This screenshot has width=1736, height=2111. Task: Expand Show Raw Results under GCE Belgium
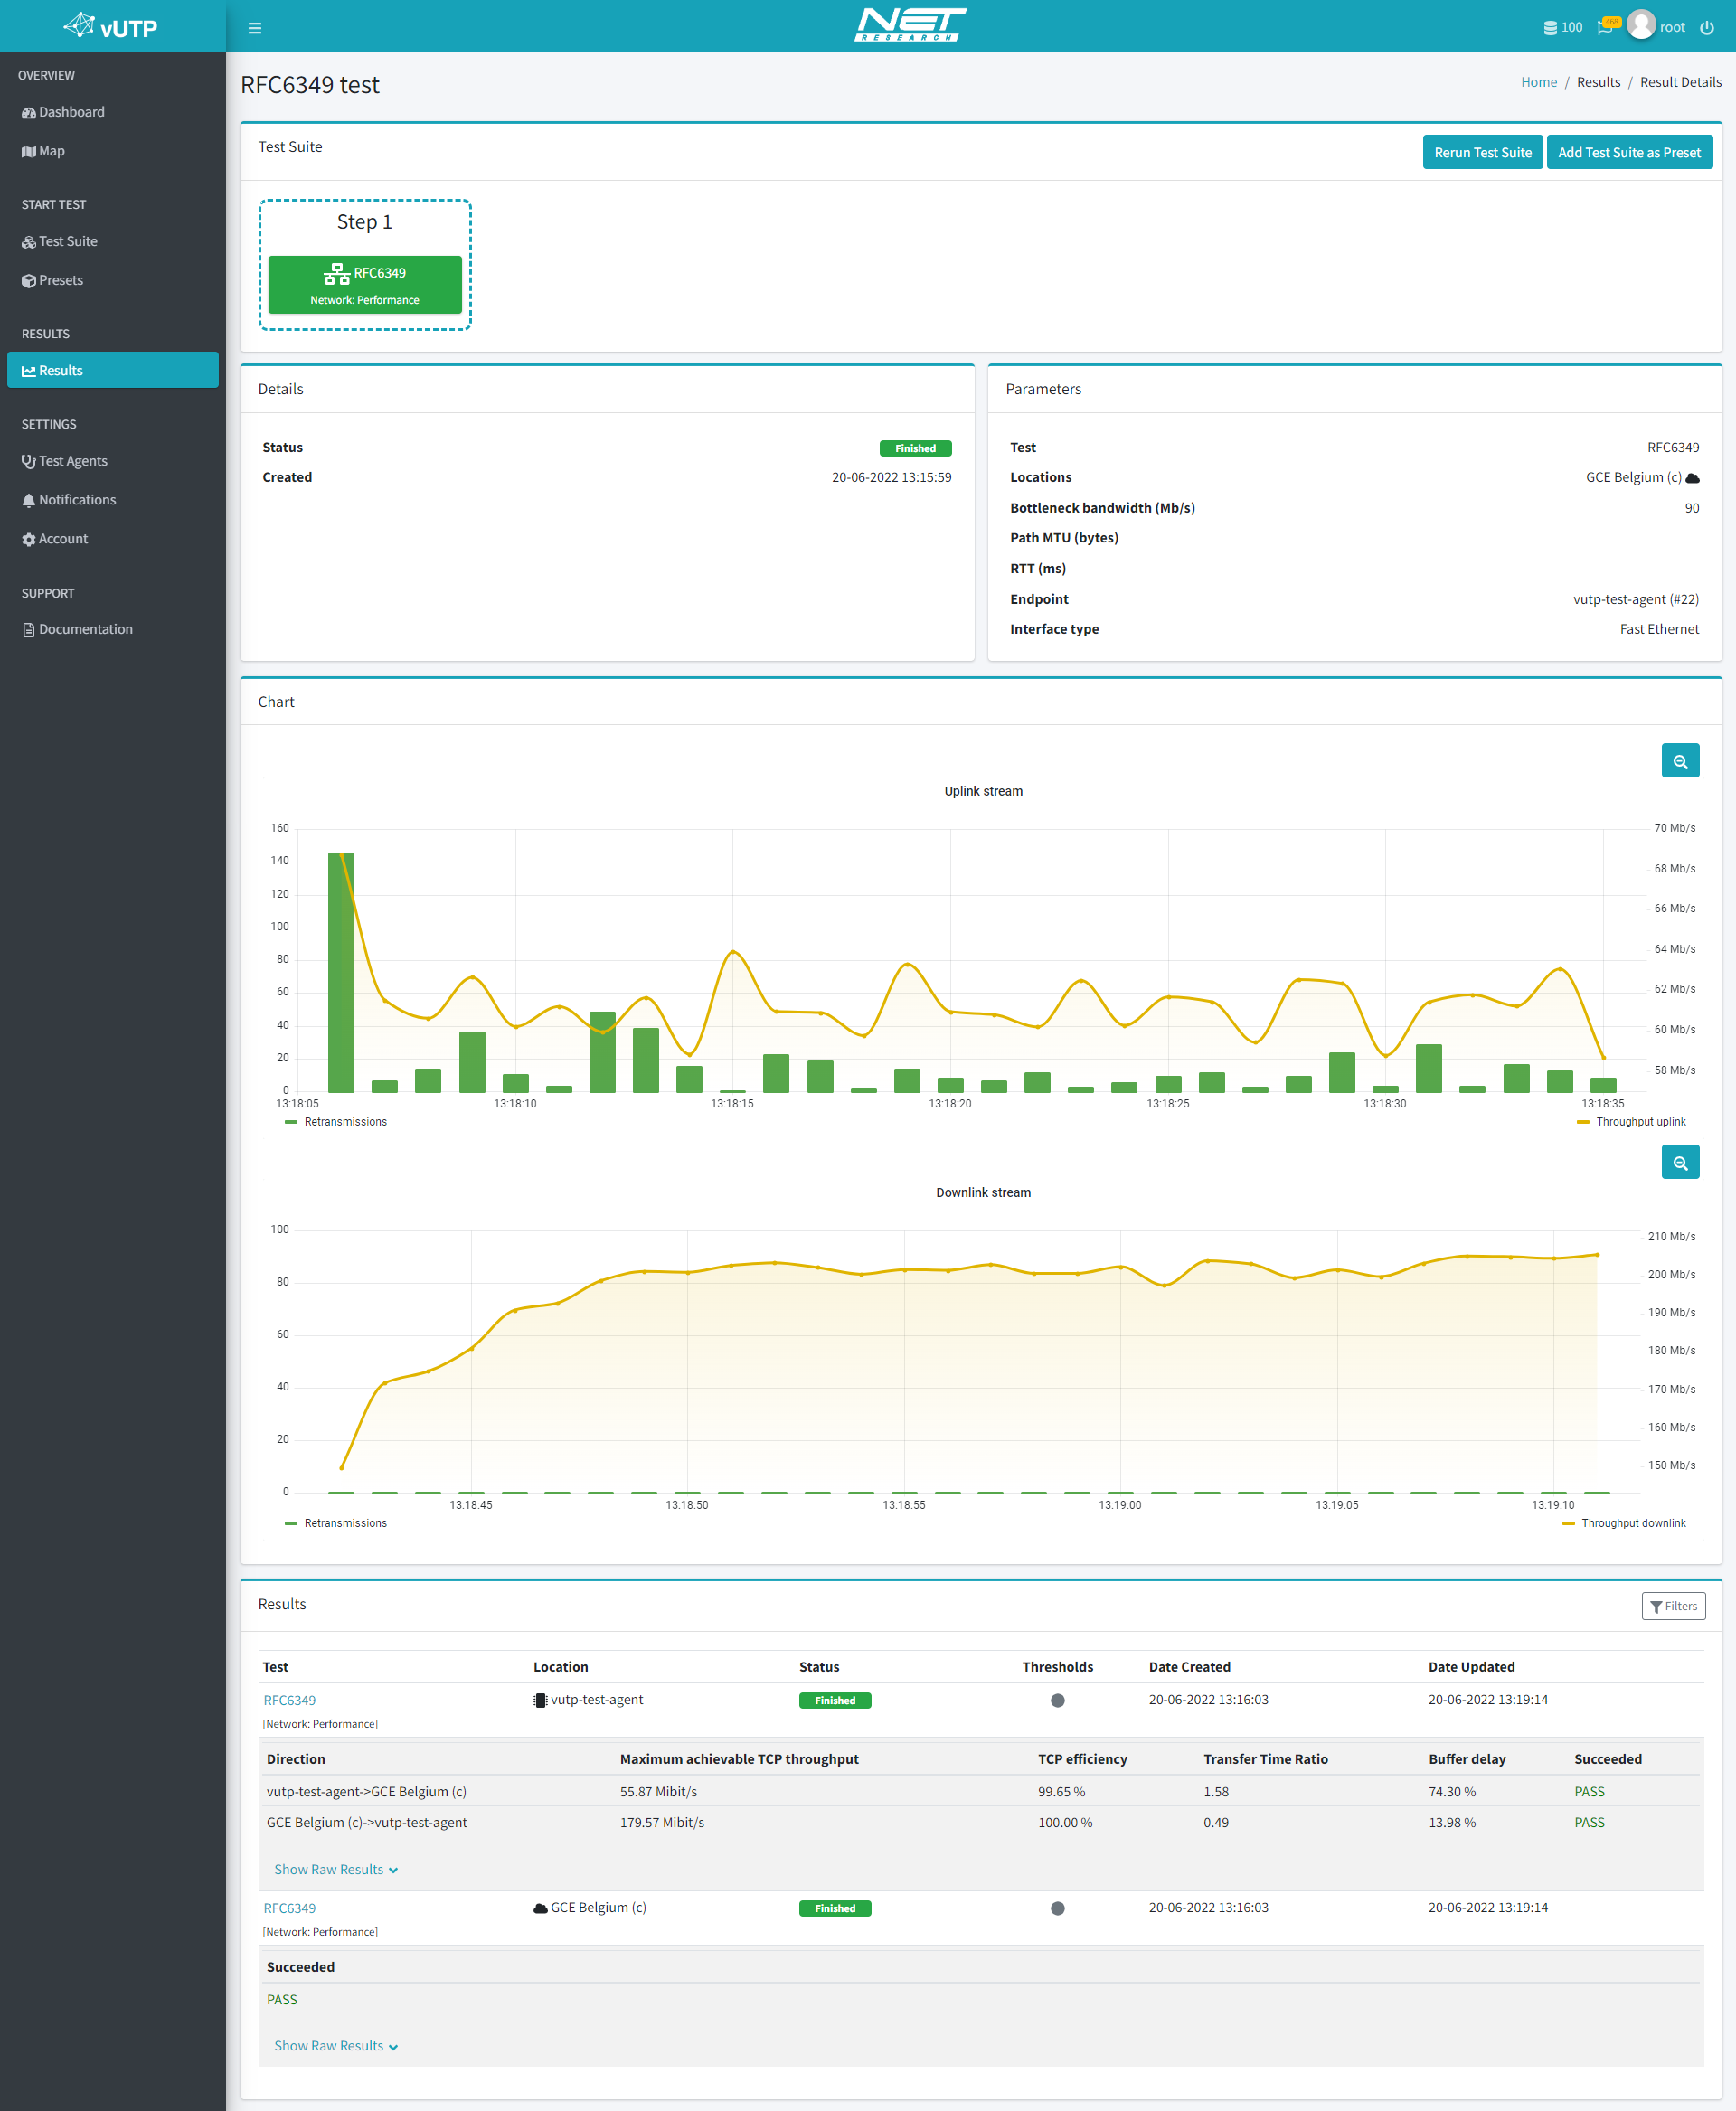click(336, 2046)
